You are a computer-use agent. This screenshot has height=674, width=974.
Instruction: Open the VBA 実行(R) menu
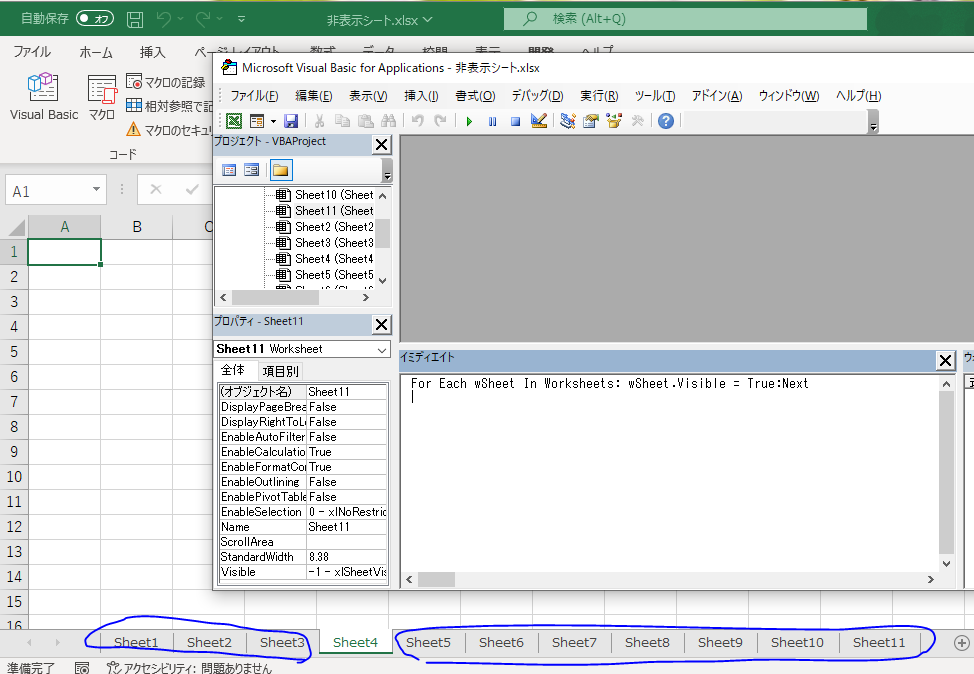point(599,96)
